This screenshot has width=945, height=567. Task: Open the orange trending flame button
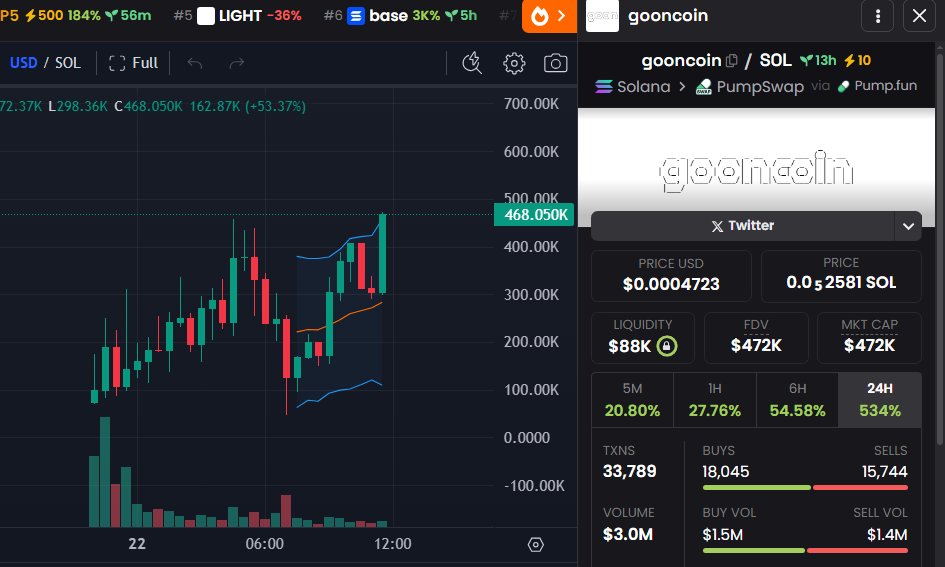pos(549,16)
